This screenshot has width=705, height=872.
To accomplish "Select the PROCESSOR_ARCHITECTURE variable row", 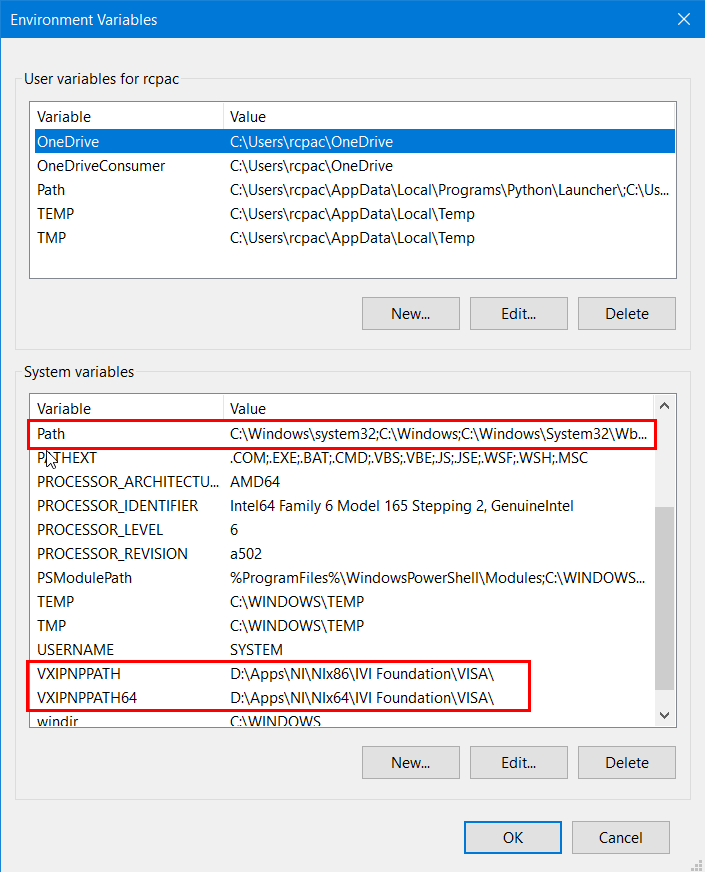I will 342,482.
